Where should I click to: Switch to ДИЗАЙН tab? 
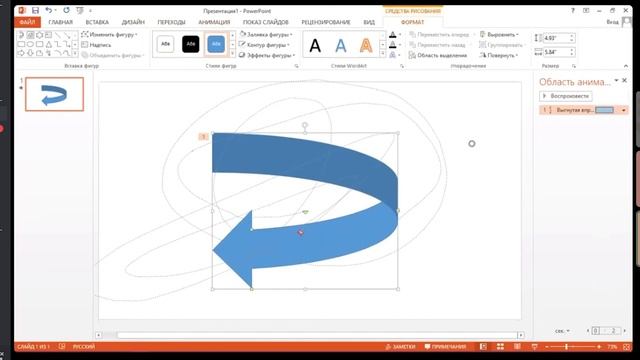click(133, 22)
